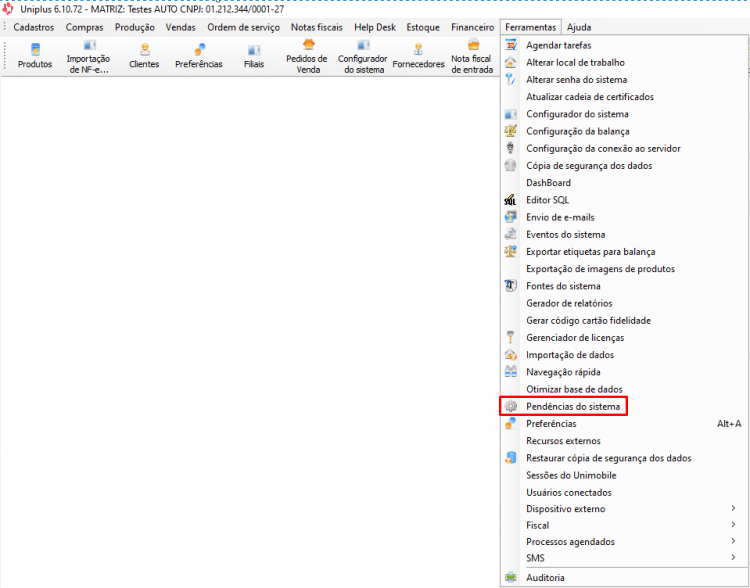Click the Cópia de segurança dos dados icon

coord(511,165)
